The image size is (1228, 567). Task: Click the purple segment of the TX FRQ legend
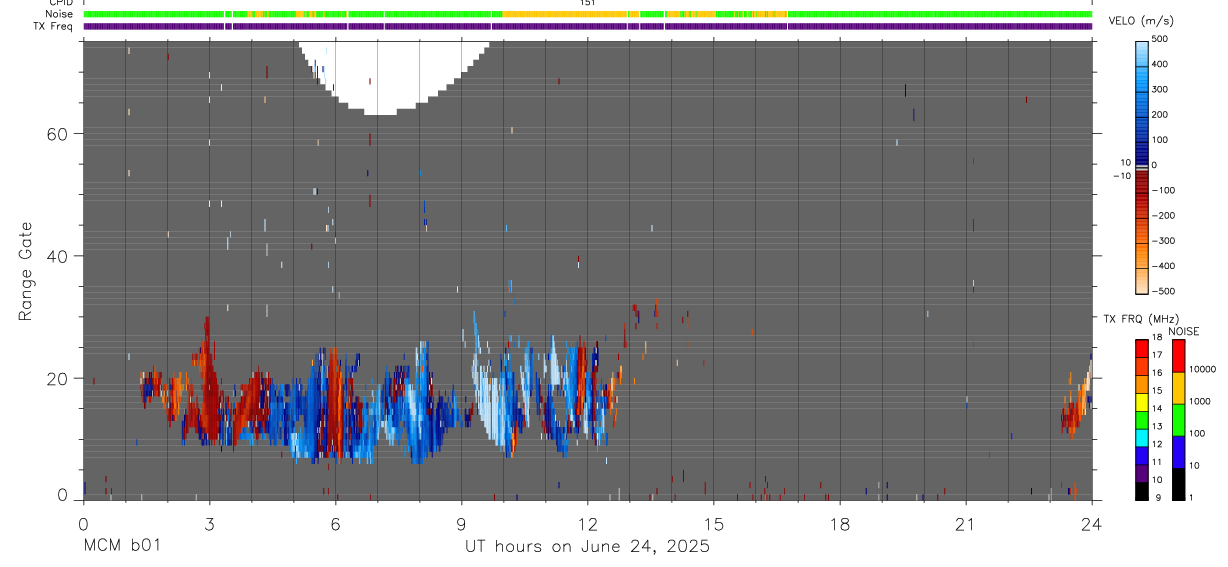(1141, 473)
